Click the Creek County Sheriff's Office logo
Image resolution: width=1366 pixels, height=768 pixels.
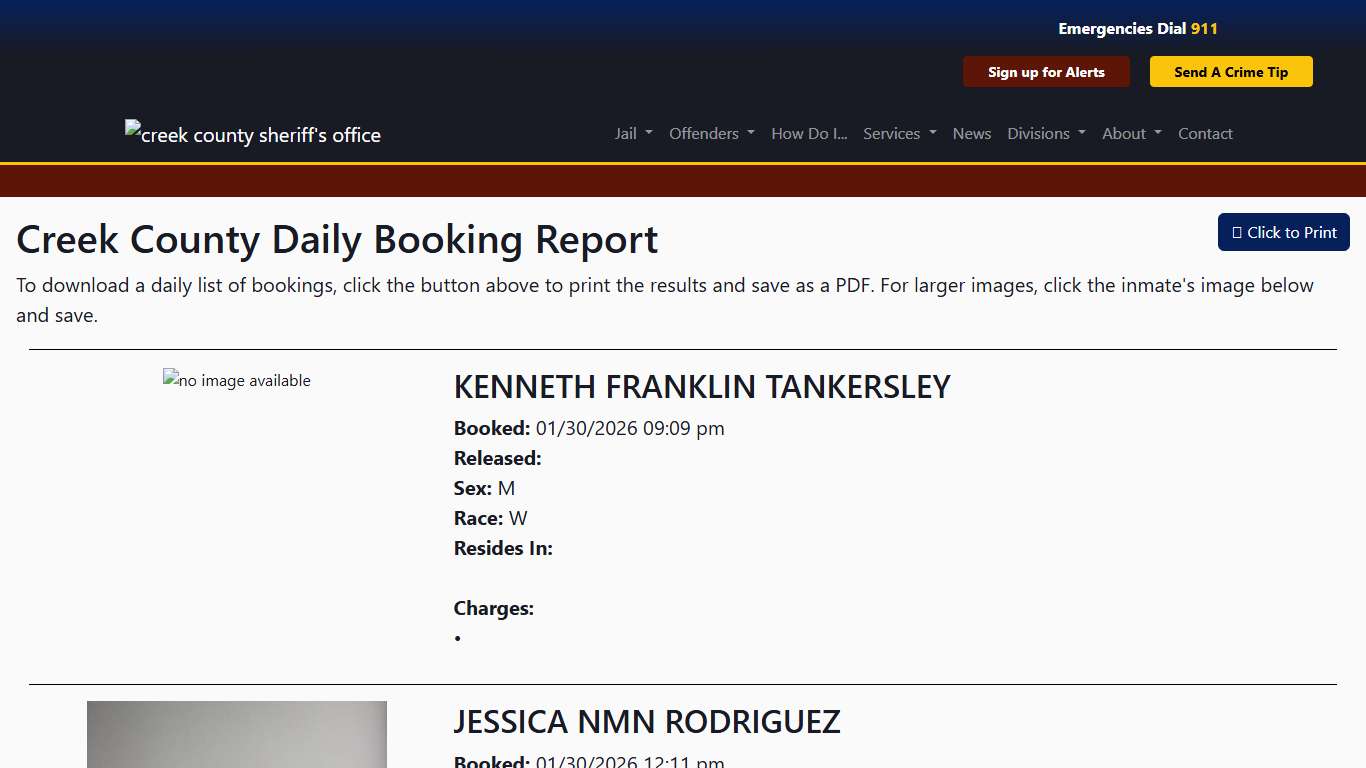click(252, 134)
